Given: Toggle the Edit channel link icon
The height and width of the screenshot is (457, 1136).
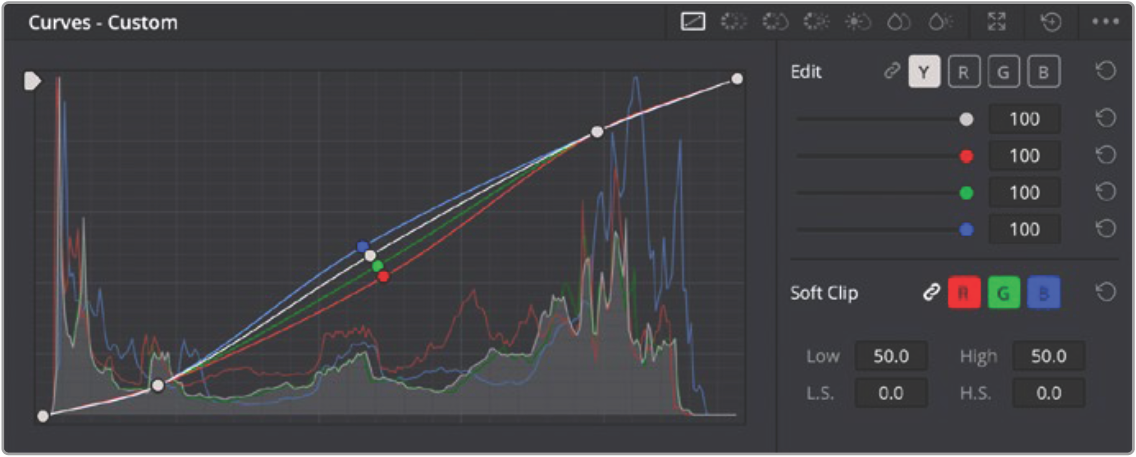Looking at the screenshot, I should pyautogui.click(x=892, y=73).
